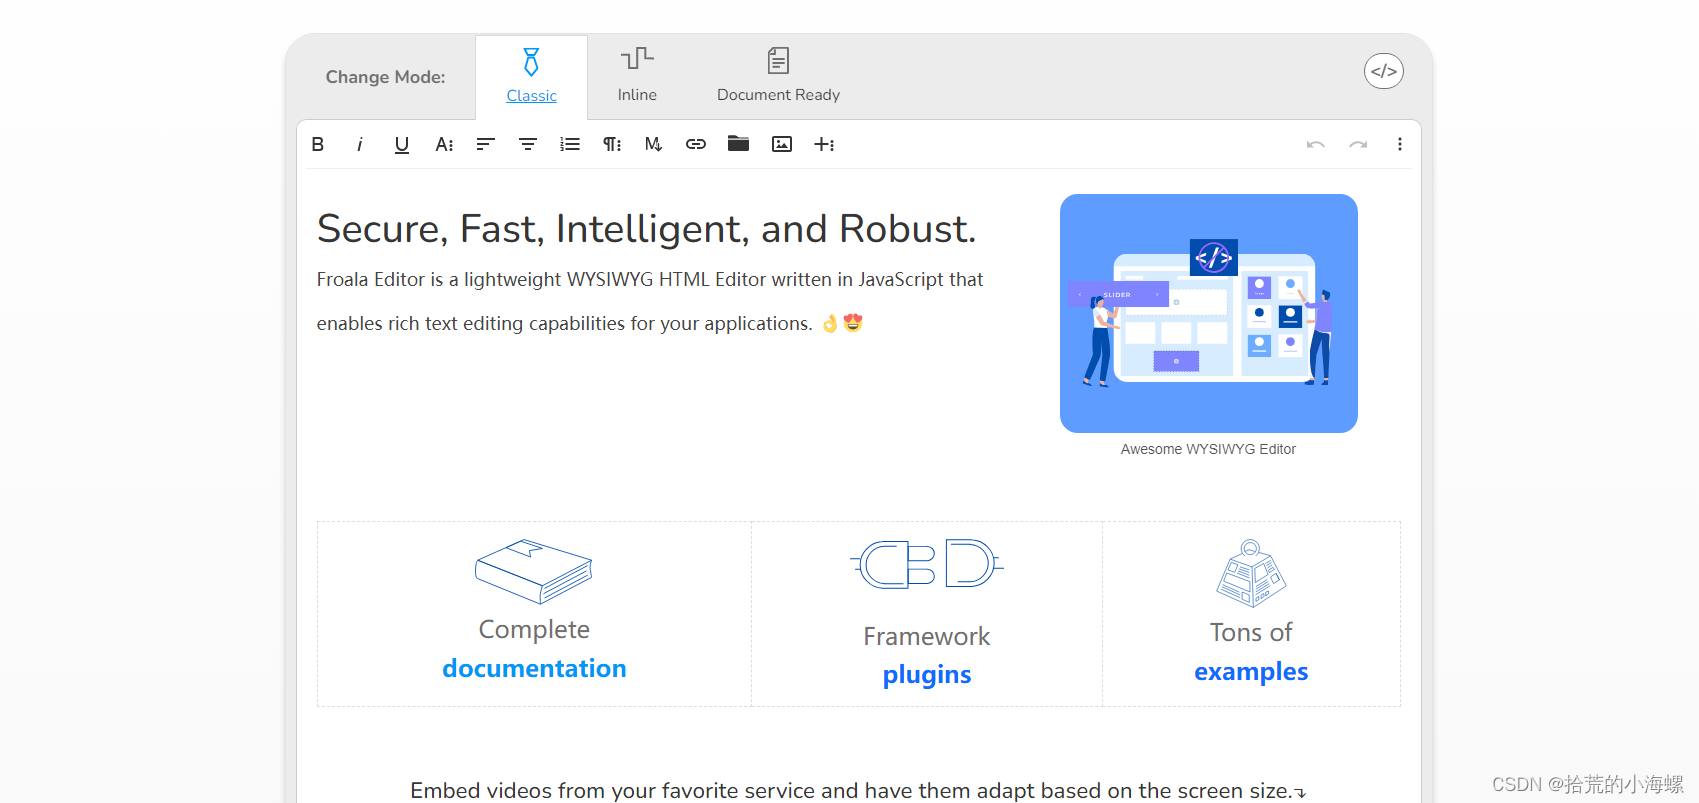Open more rich insert options (plus icon)
Image resolution: width=1699 pixels, height=803 pixels.
(824, 144)
